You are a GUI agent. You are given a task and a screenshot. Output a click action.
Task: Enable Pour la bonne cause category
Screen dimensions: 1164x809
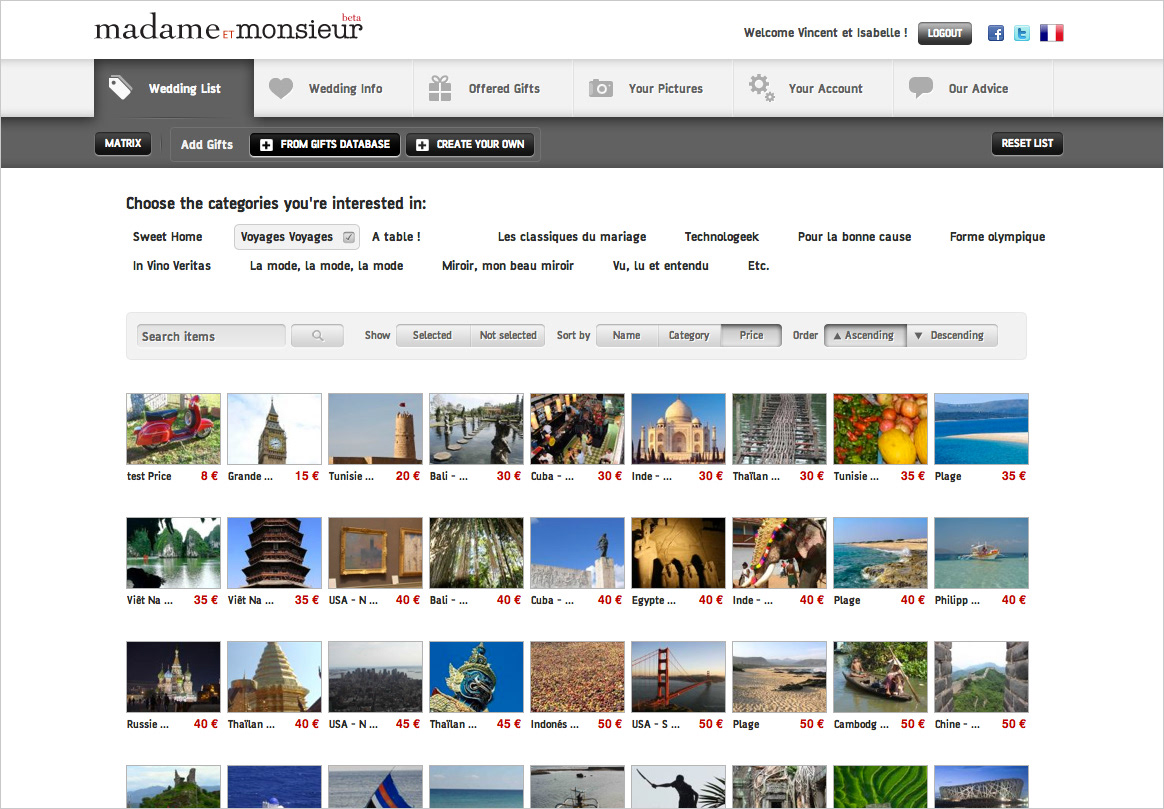854,237
